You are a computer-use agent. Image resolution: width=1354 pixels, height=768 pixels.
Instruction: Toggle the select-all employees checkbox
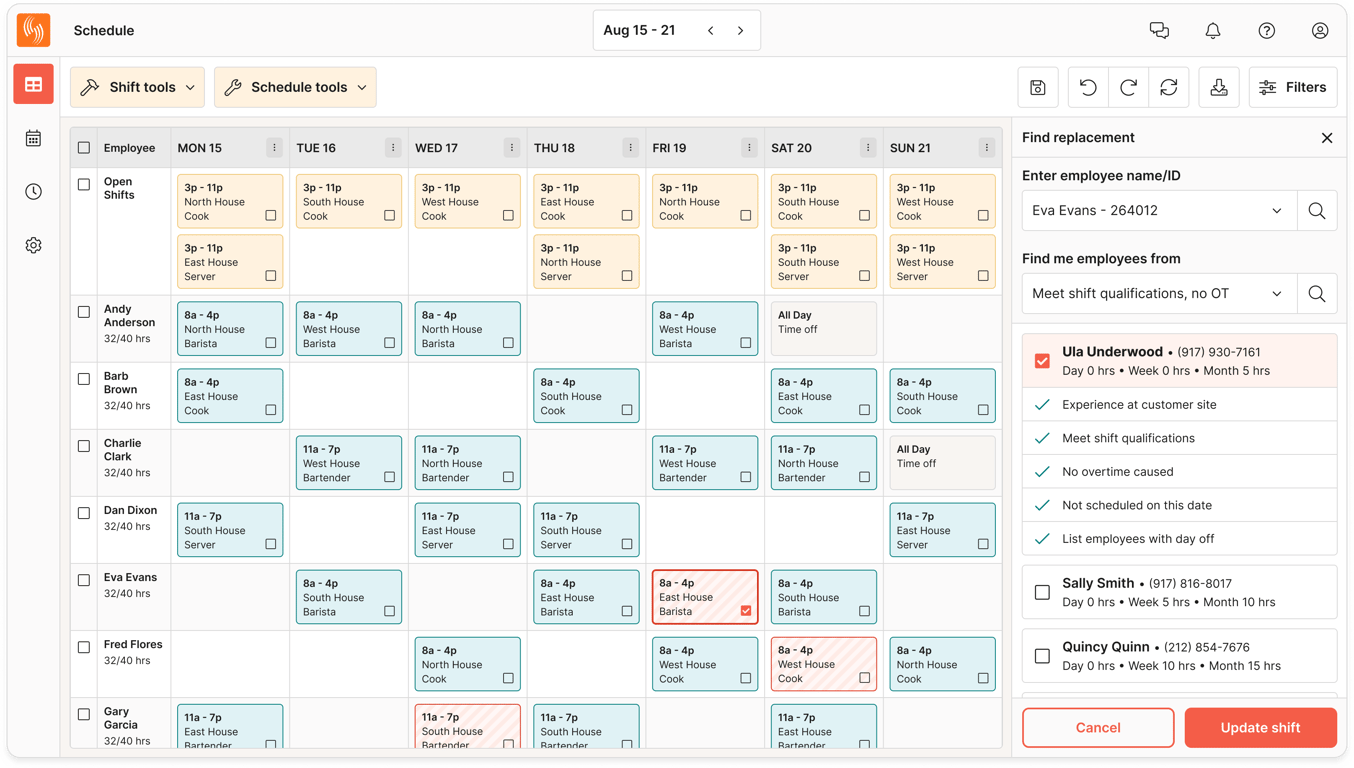pyautogui.click(x=84, y=148)
